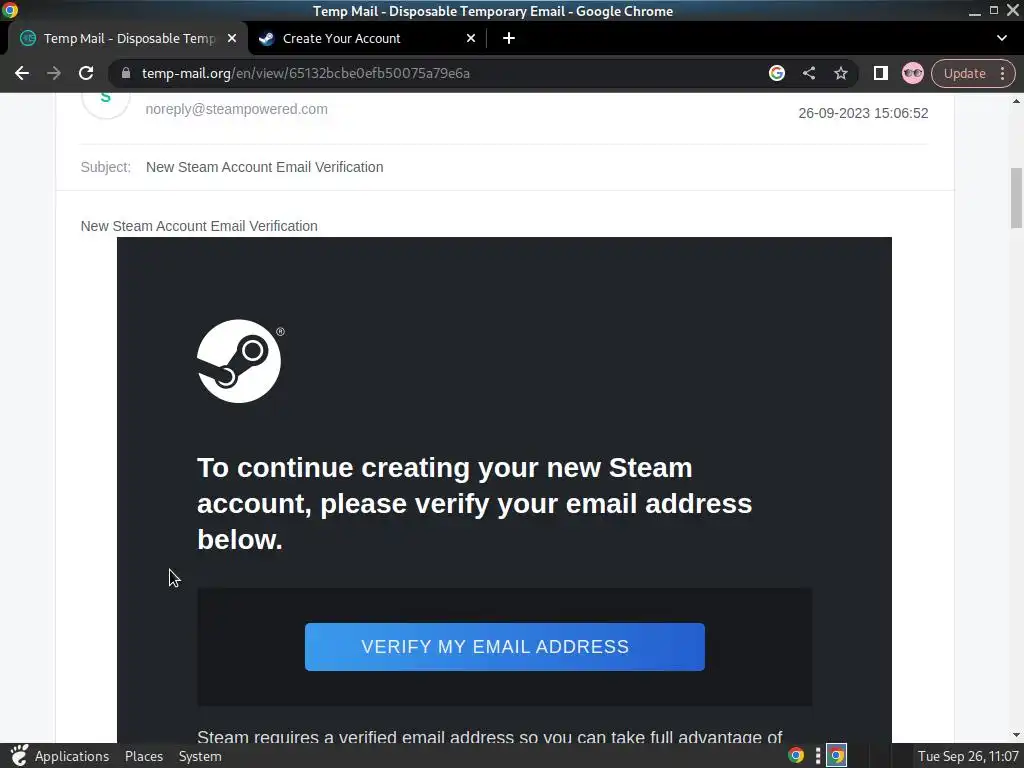Share this page icon
Screen dimensions: 1024x768
tap(808, 73)
